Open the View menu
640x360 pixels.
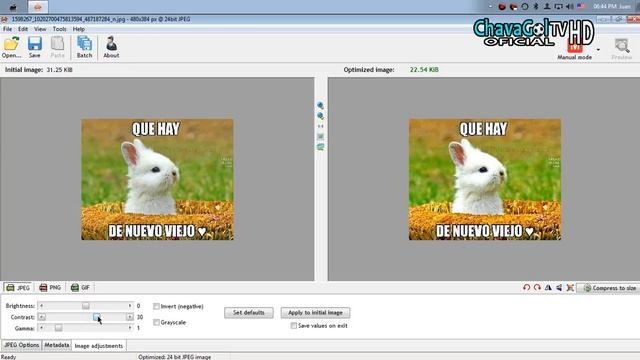(x=40, y=29)
